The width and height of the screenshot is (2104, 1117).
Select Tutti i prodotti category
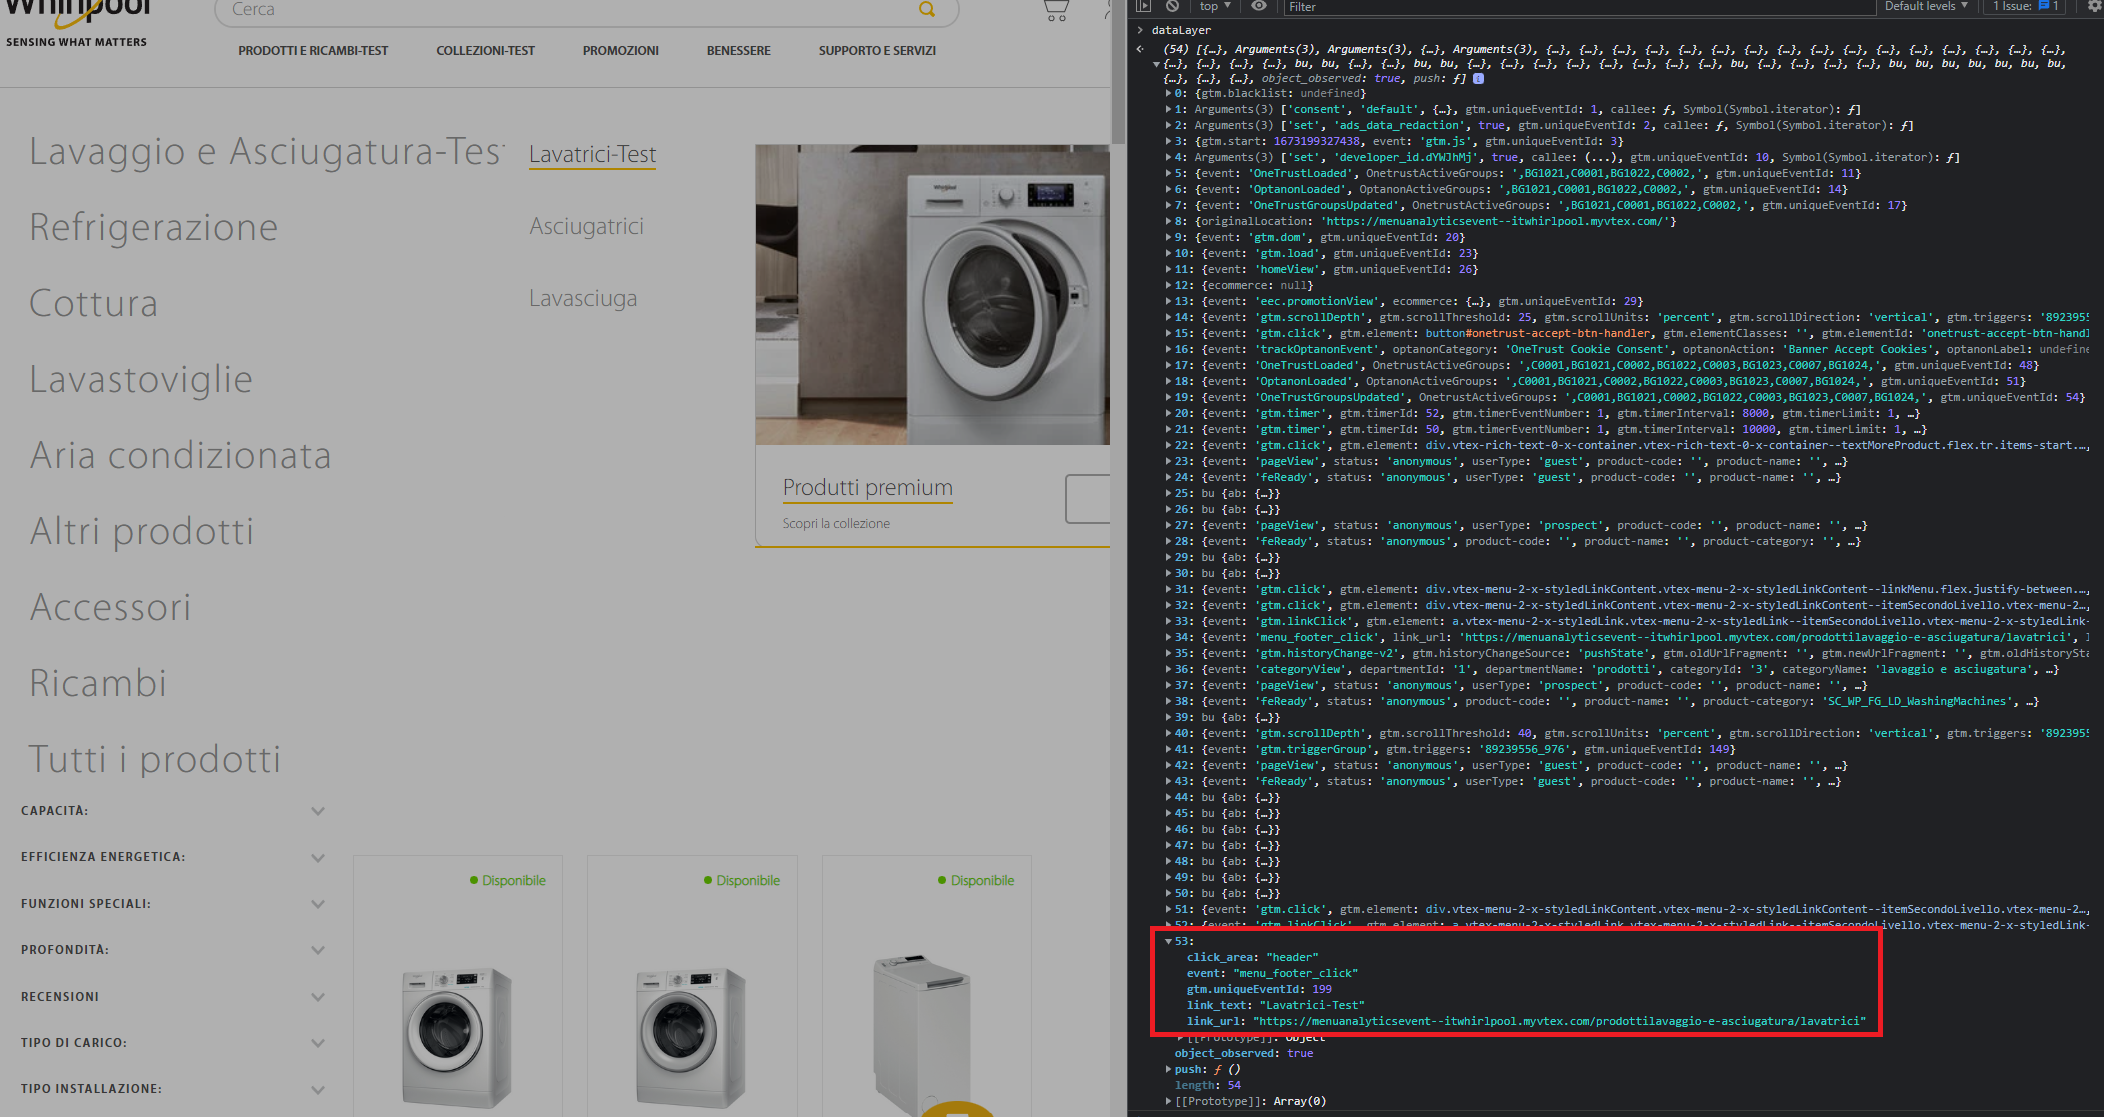pos(155,759)
